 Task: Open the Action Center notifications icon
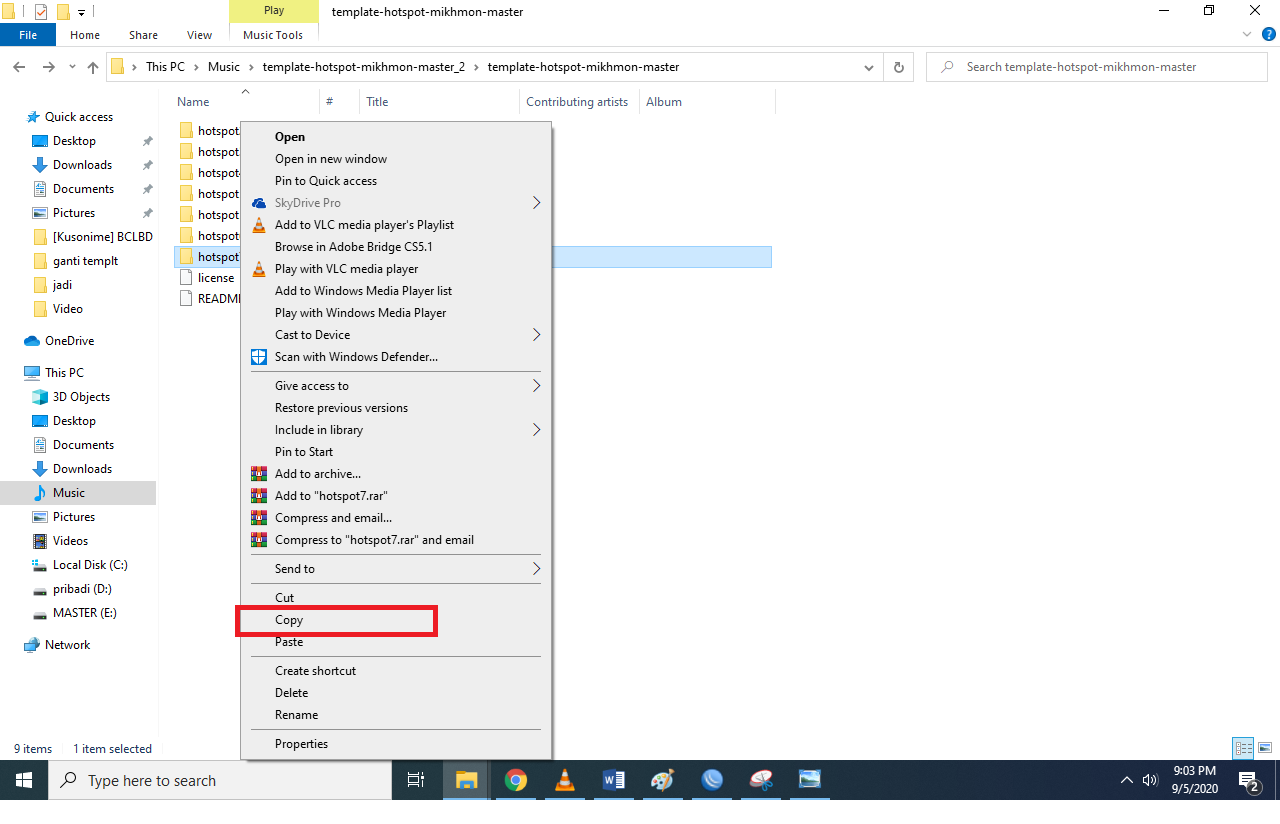(x=1249, y=780)
